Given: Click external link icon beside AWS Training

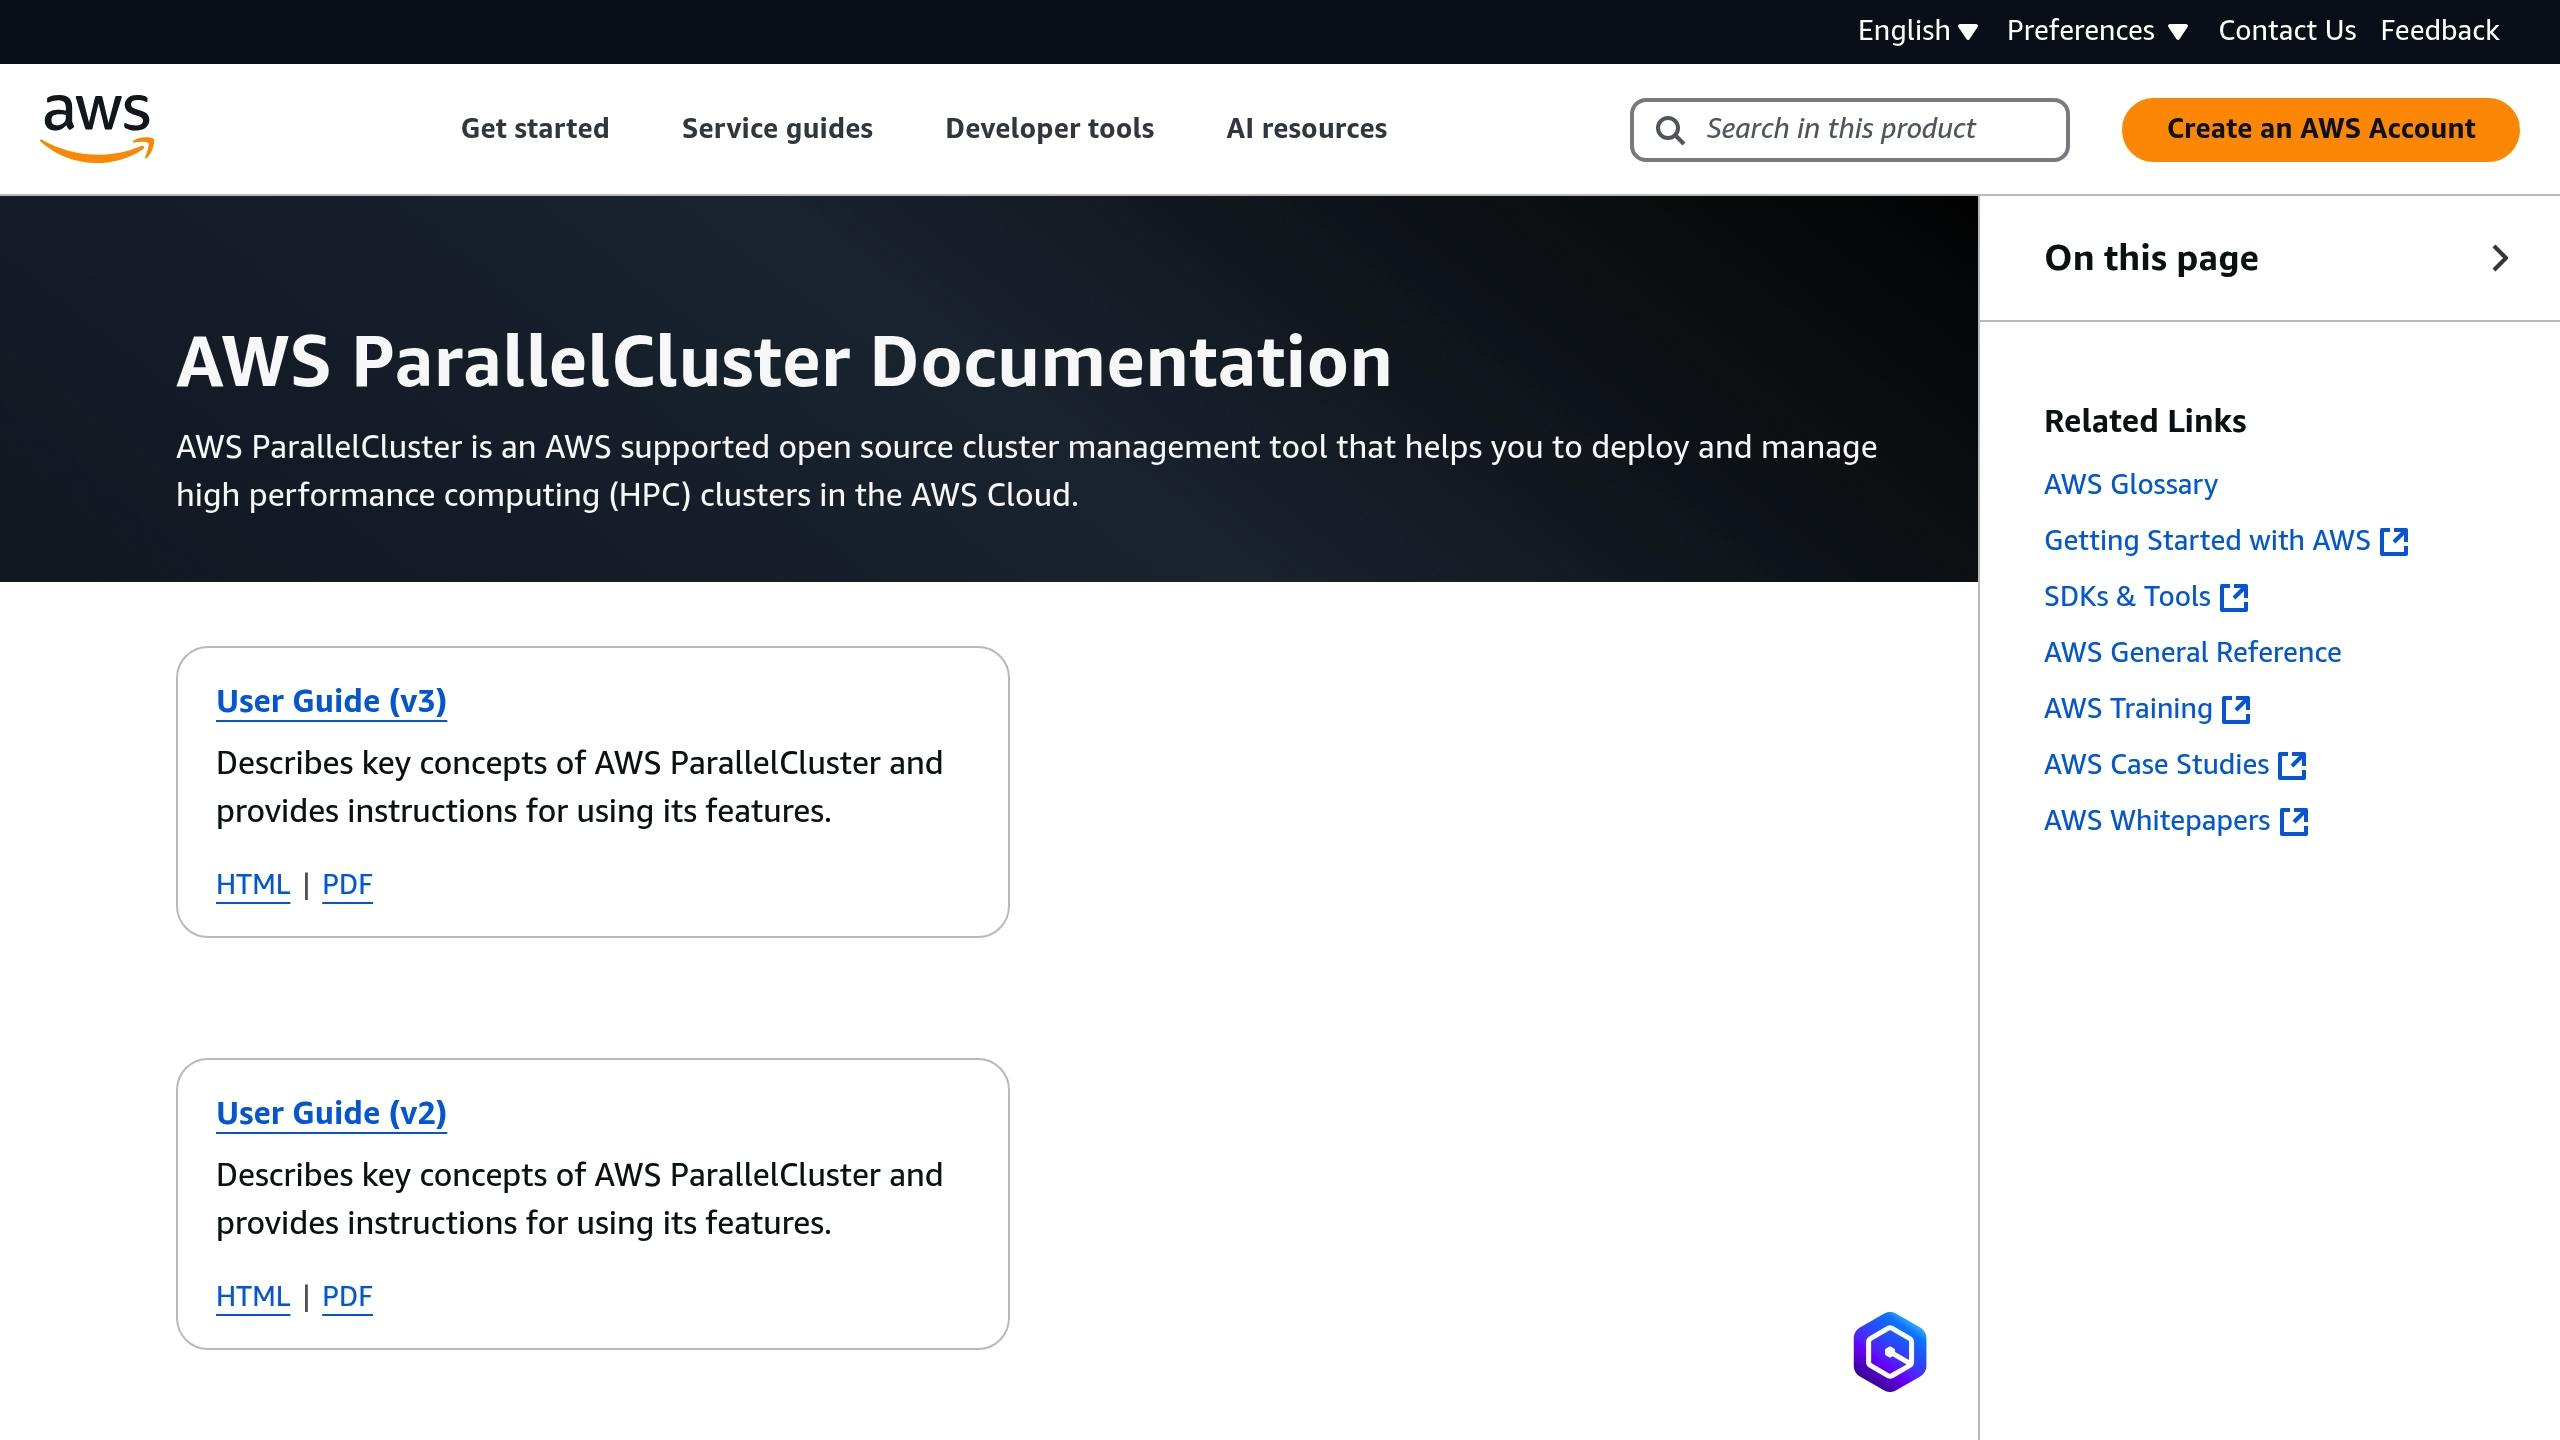Looking at the screenshot, I should 2236,709.
